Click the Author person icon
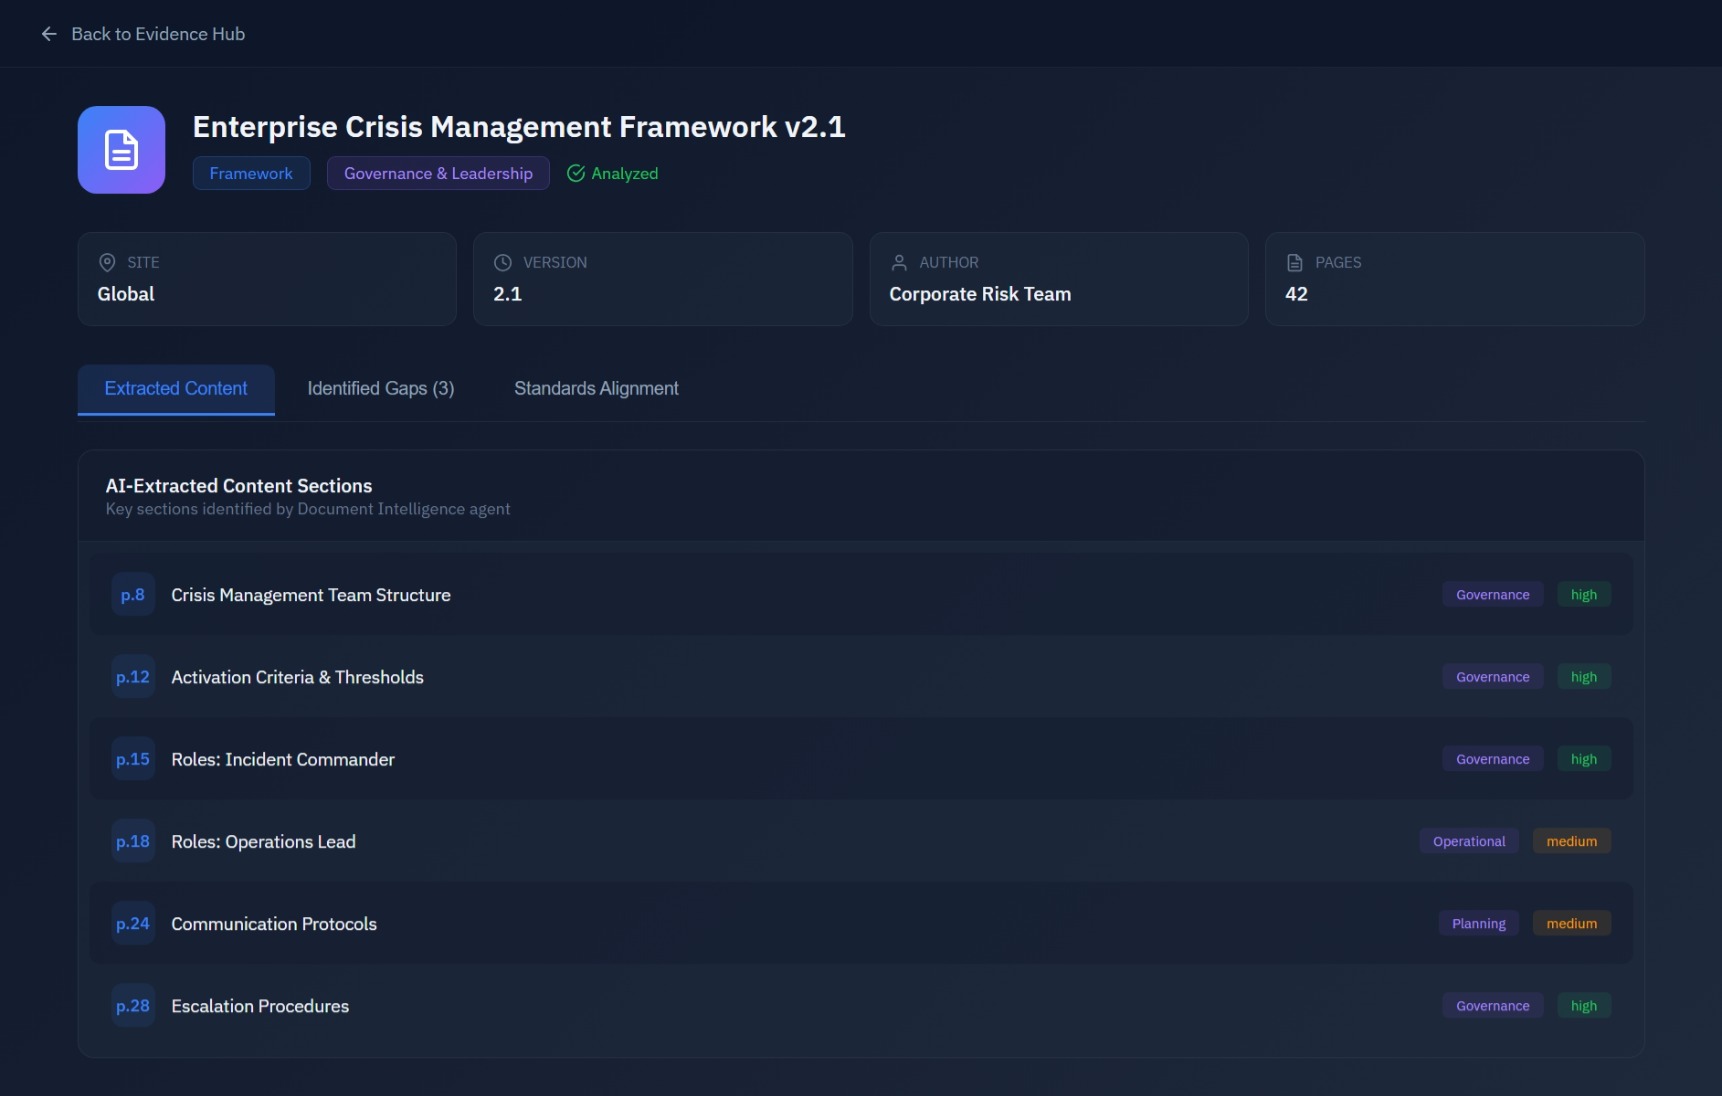The width and height of the screenshot is (1722, 1096). [899, 263]
